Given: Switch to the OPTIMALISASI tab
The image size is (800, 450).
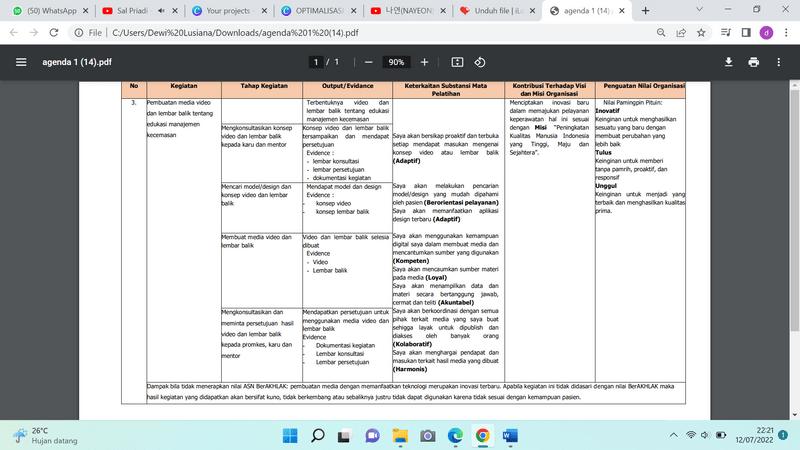Looking at the screenshot, I should 318,11.
